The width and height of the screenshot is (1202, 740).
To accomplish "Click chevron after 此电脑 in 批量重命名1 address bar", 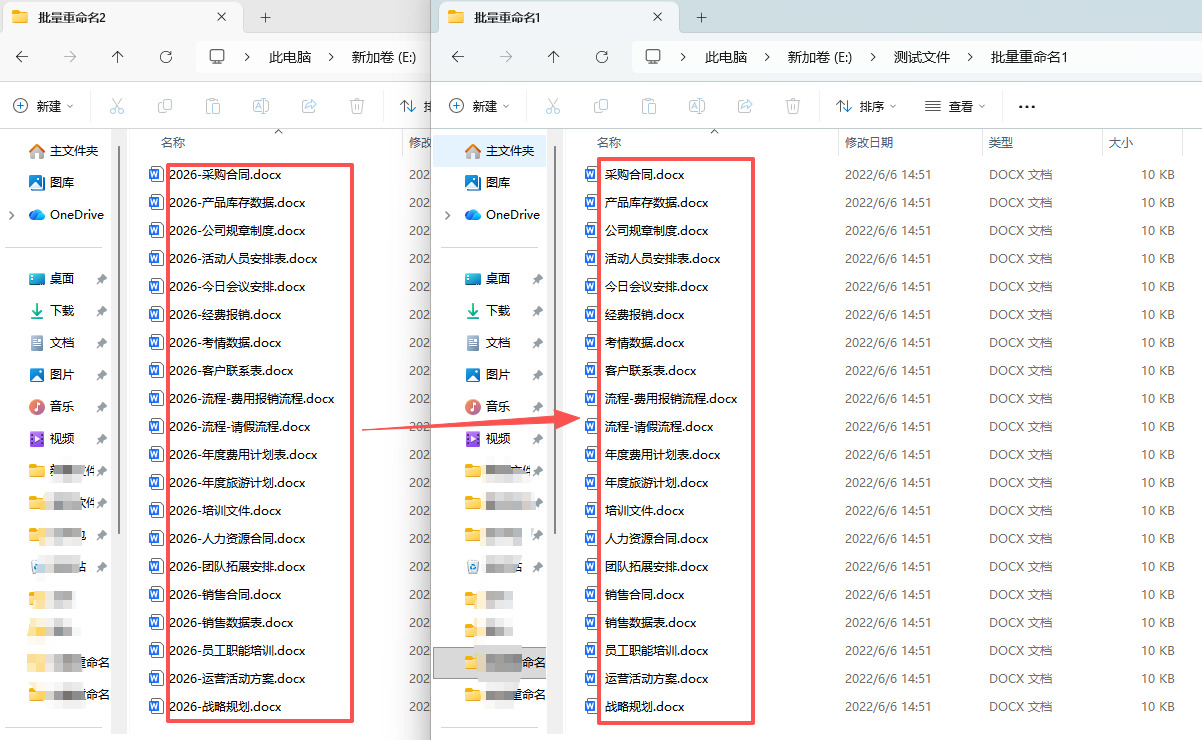I will coord(767,57).
